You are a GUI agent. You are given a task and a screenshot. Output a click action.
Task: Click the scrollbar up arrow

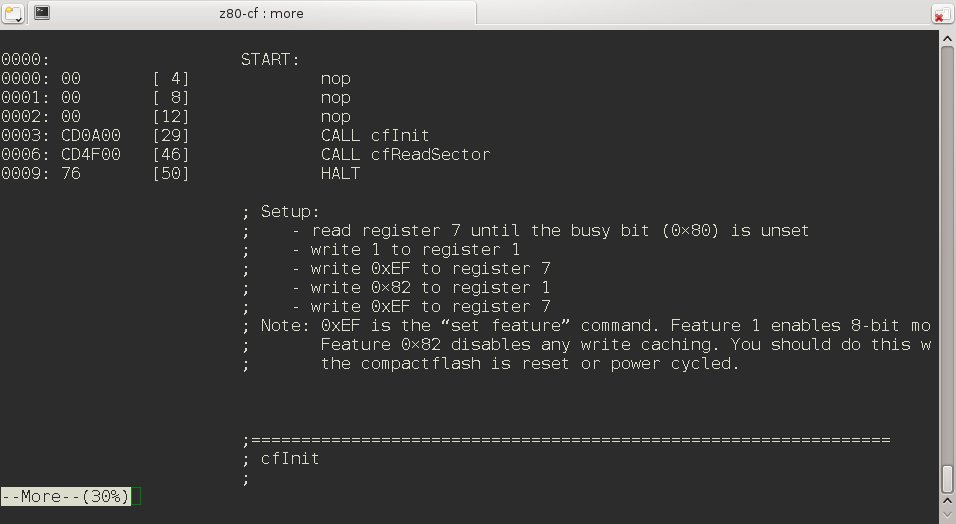click(947, 38)
